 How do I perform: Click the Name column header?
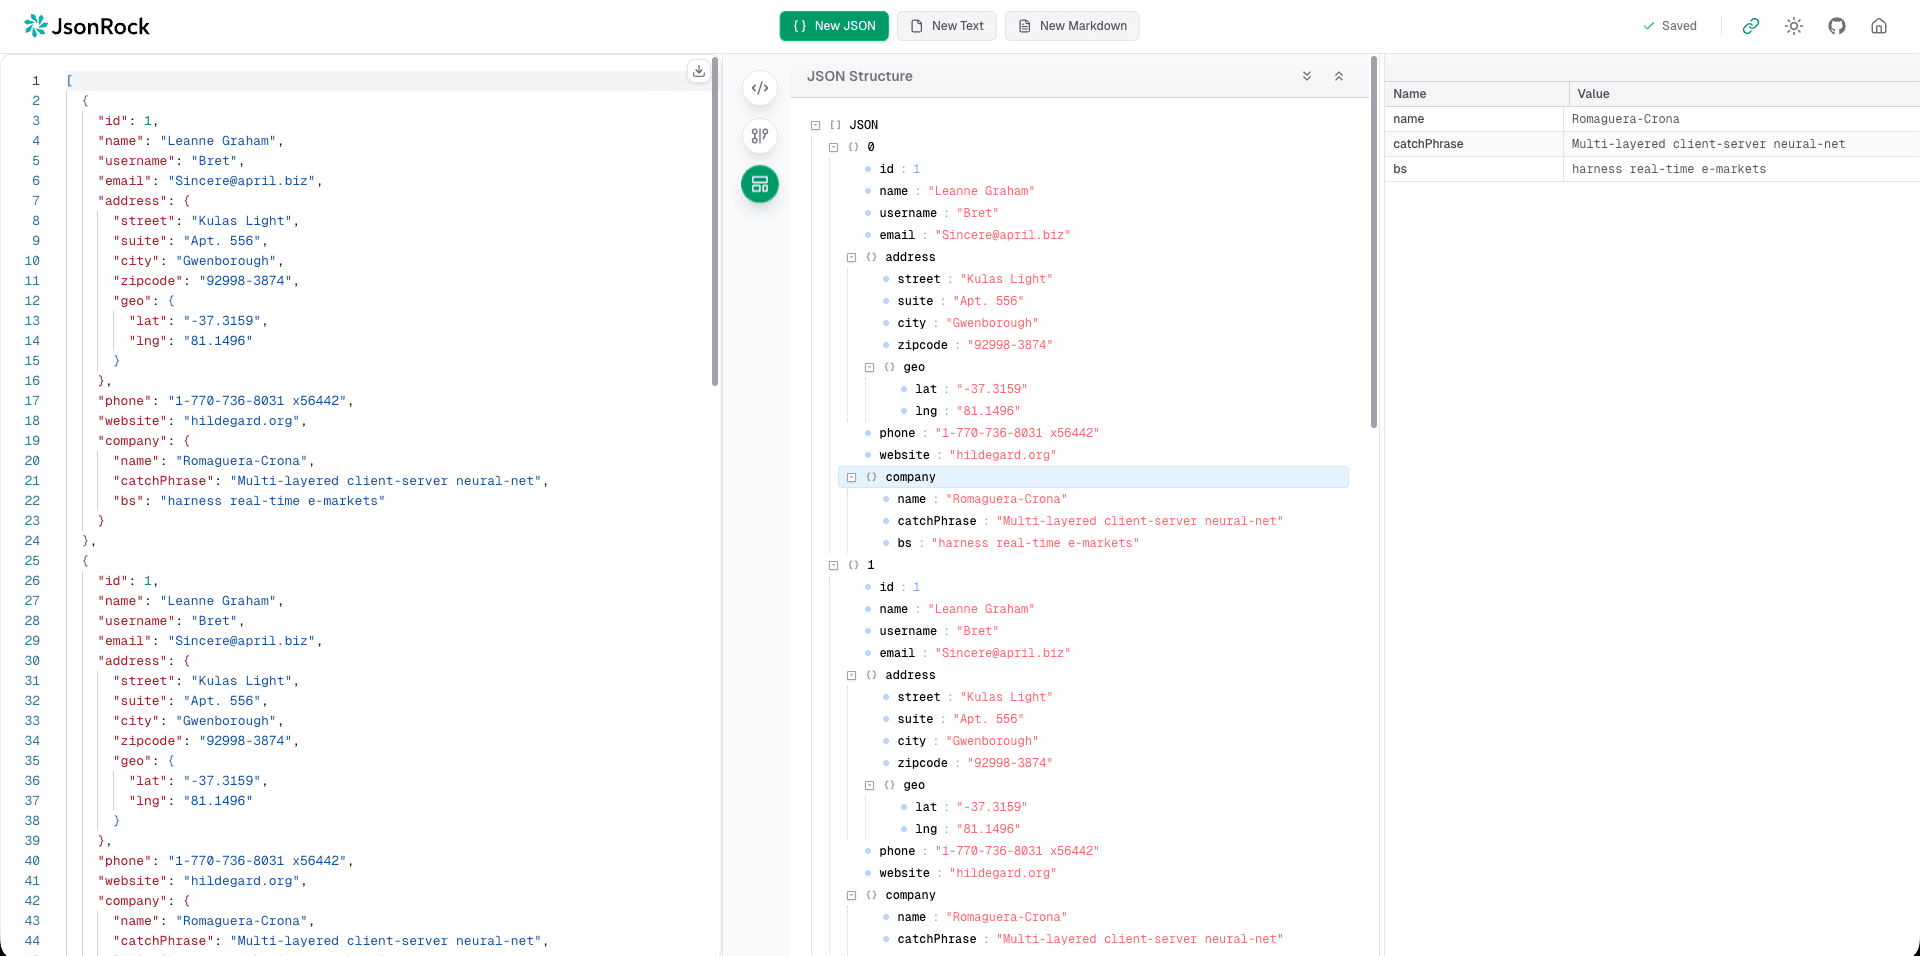(1476, 94)
